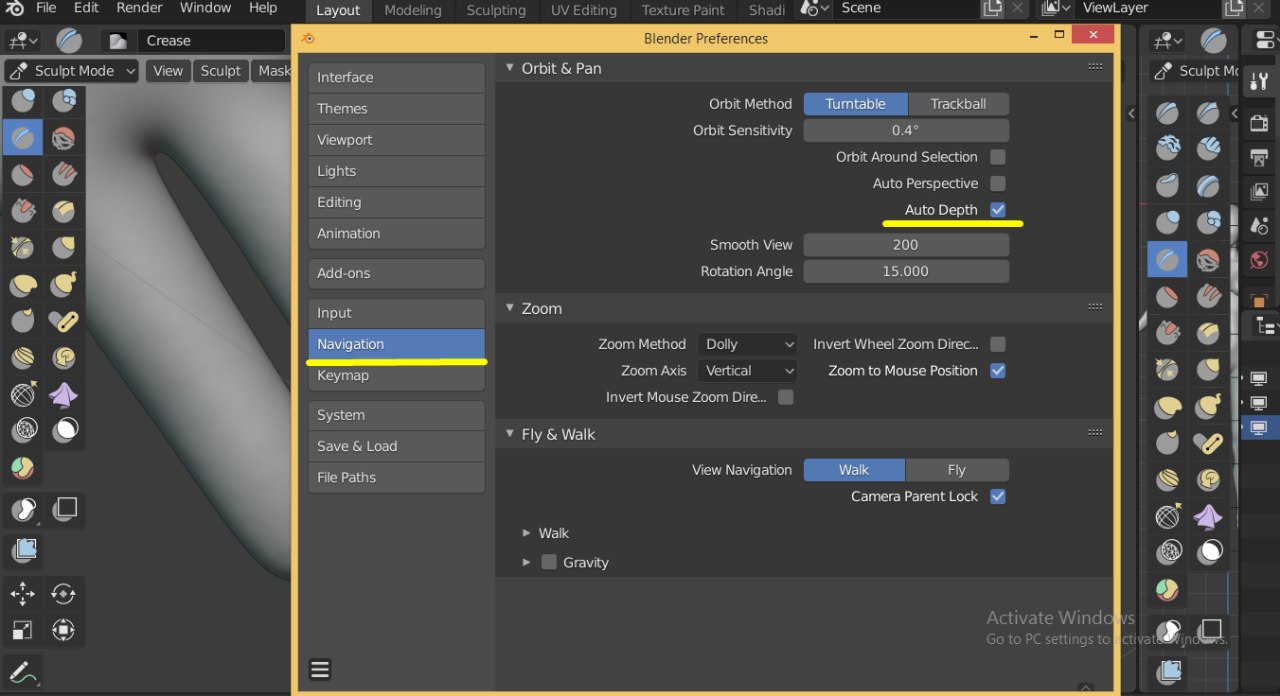Enable Auto Perspective checkbox

(x=997, y=184)
